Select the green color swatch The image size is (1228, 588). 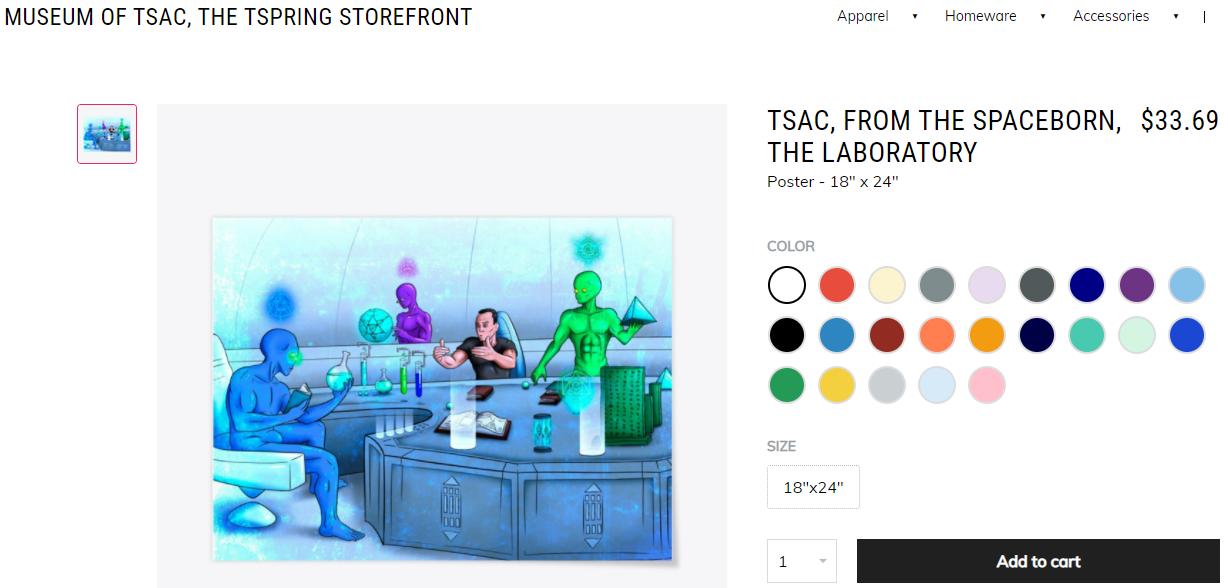[787, 385]
